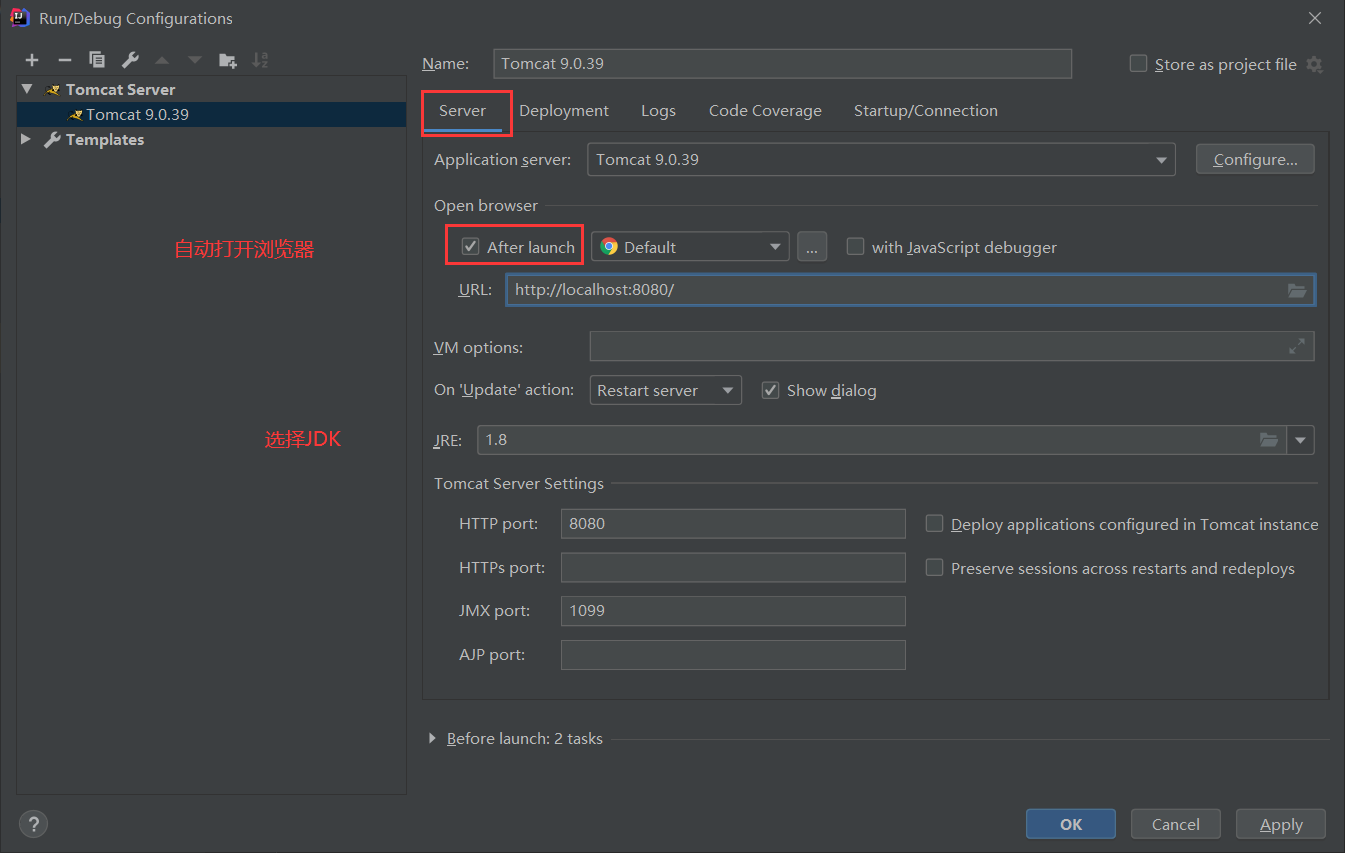This screenshot has width=1345, height=853.
Task: Sort configurations alphabetically icon
Action: pyautogui.click(x=260, y=60)
